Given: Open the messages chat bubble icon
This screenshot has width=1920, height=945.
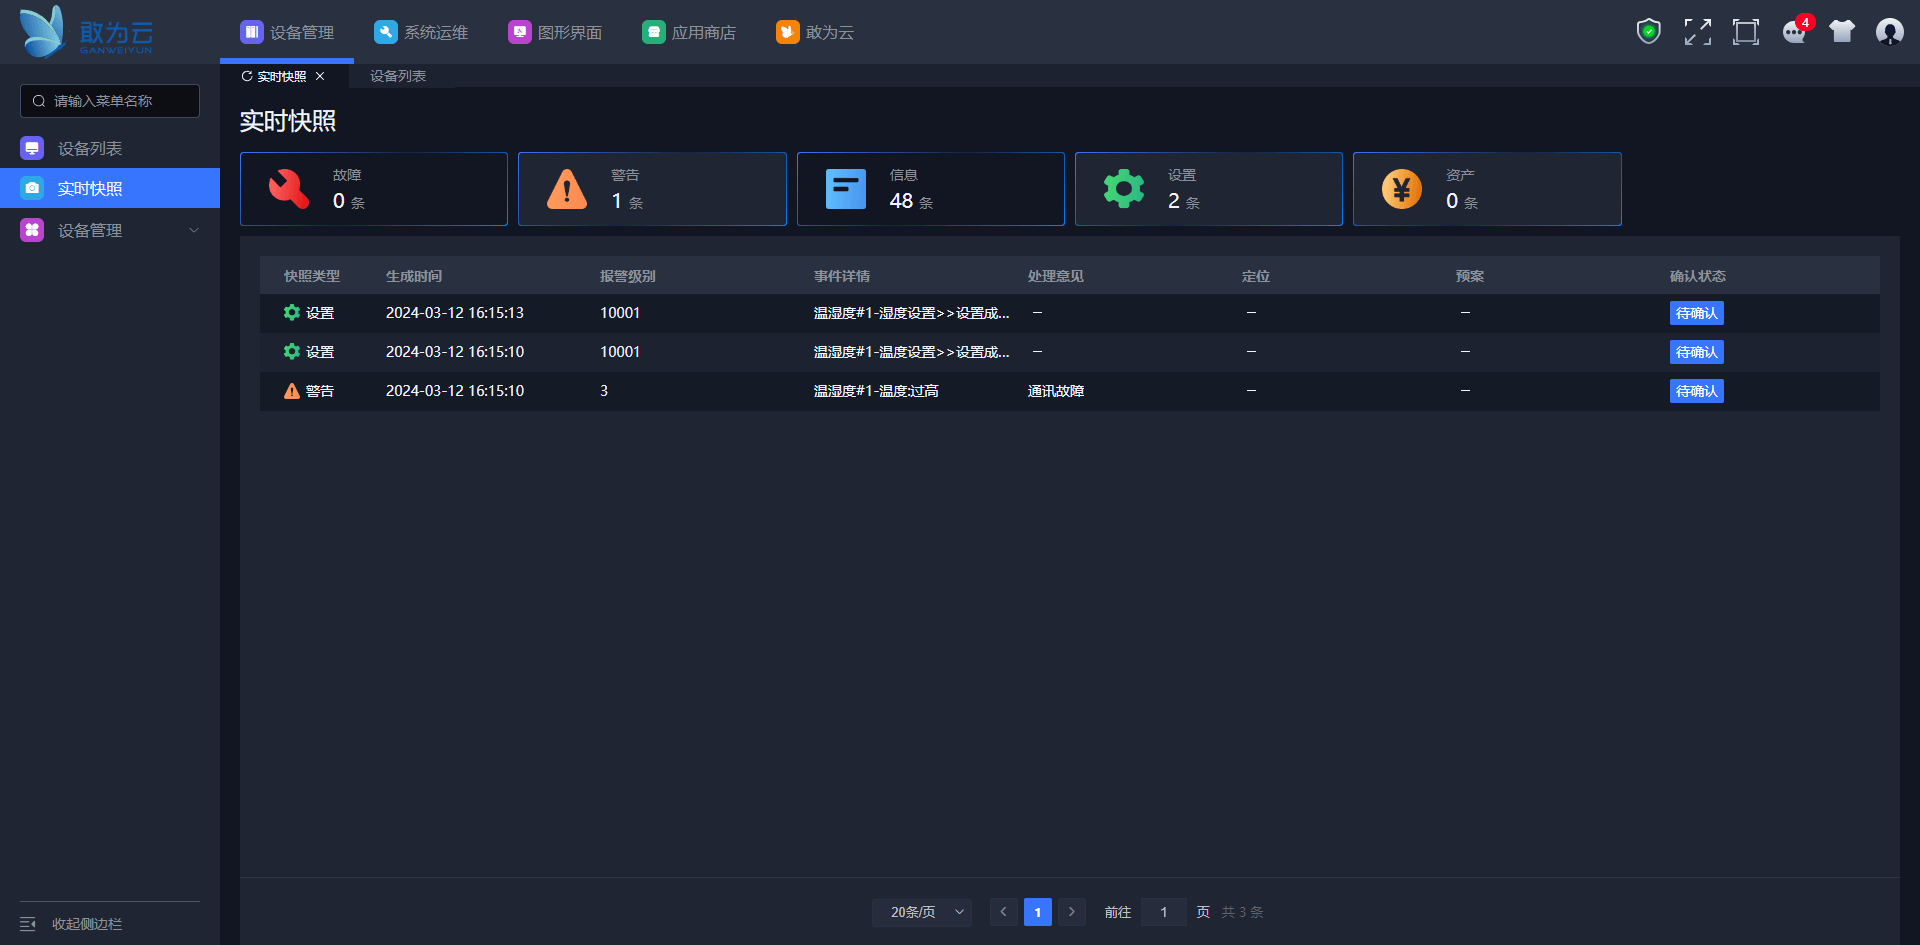Looking at the screenshot, I should pos(1794,32).
